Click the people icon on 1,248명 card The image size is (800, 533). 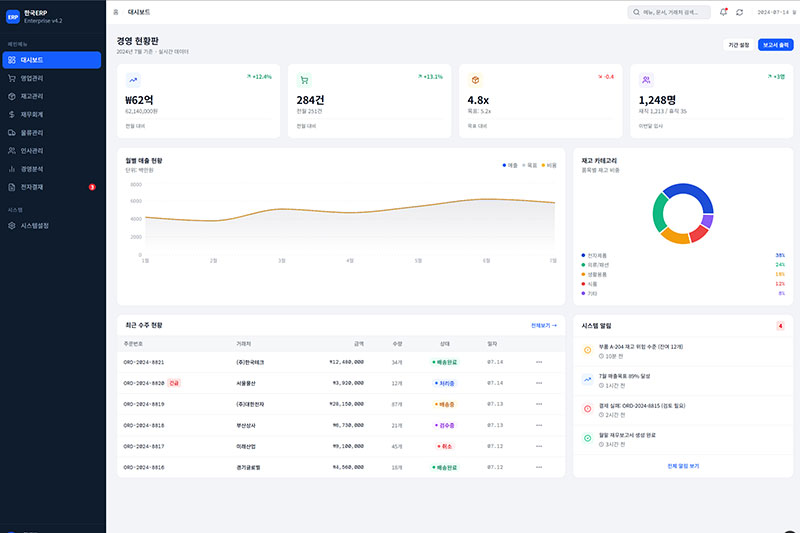coord(646,80)
